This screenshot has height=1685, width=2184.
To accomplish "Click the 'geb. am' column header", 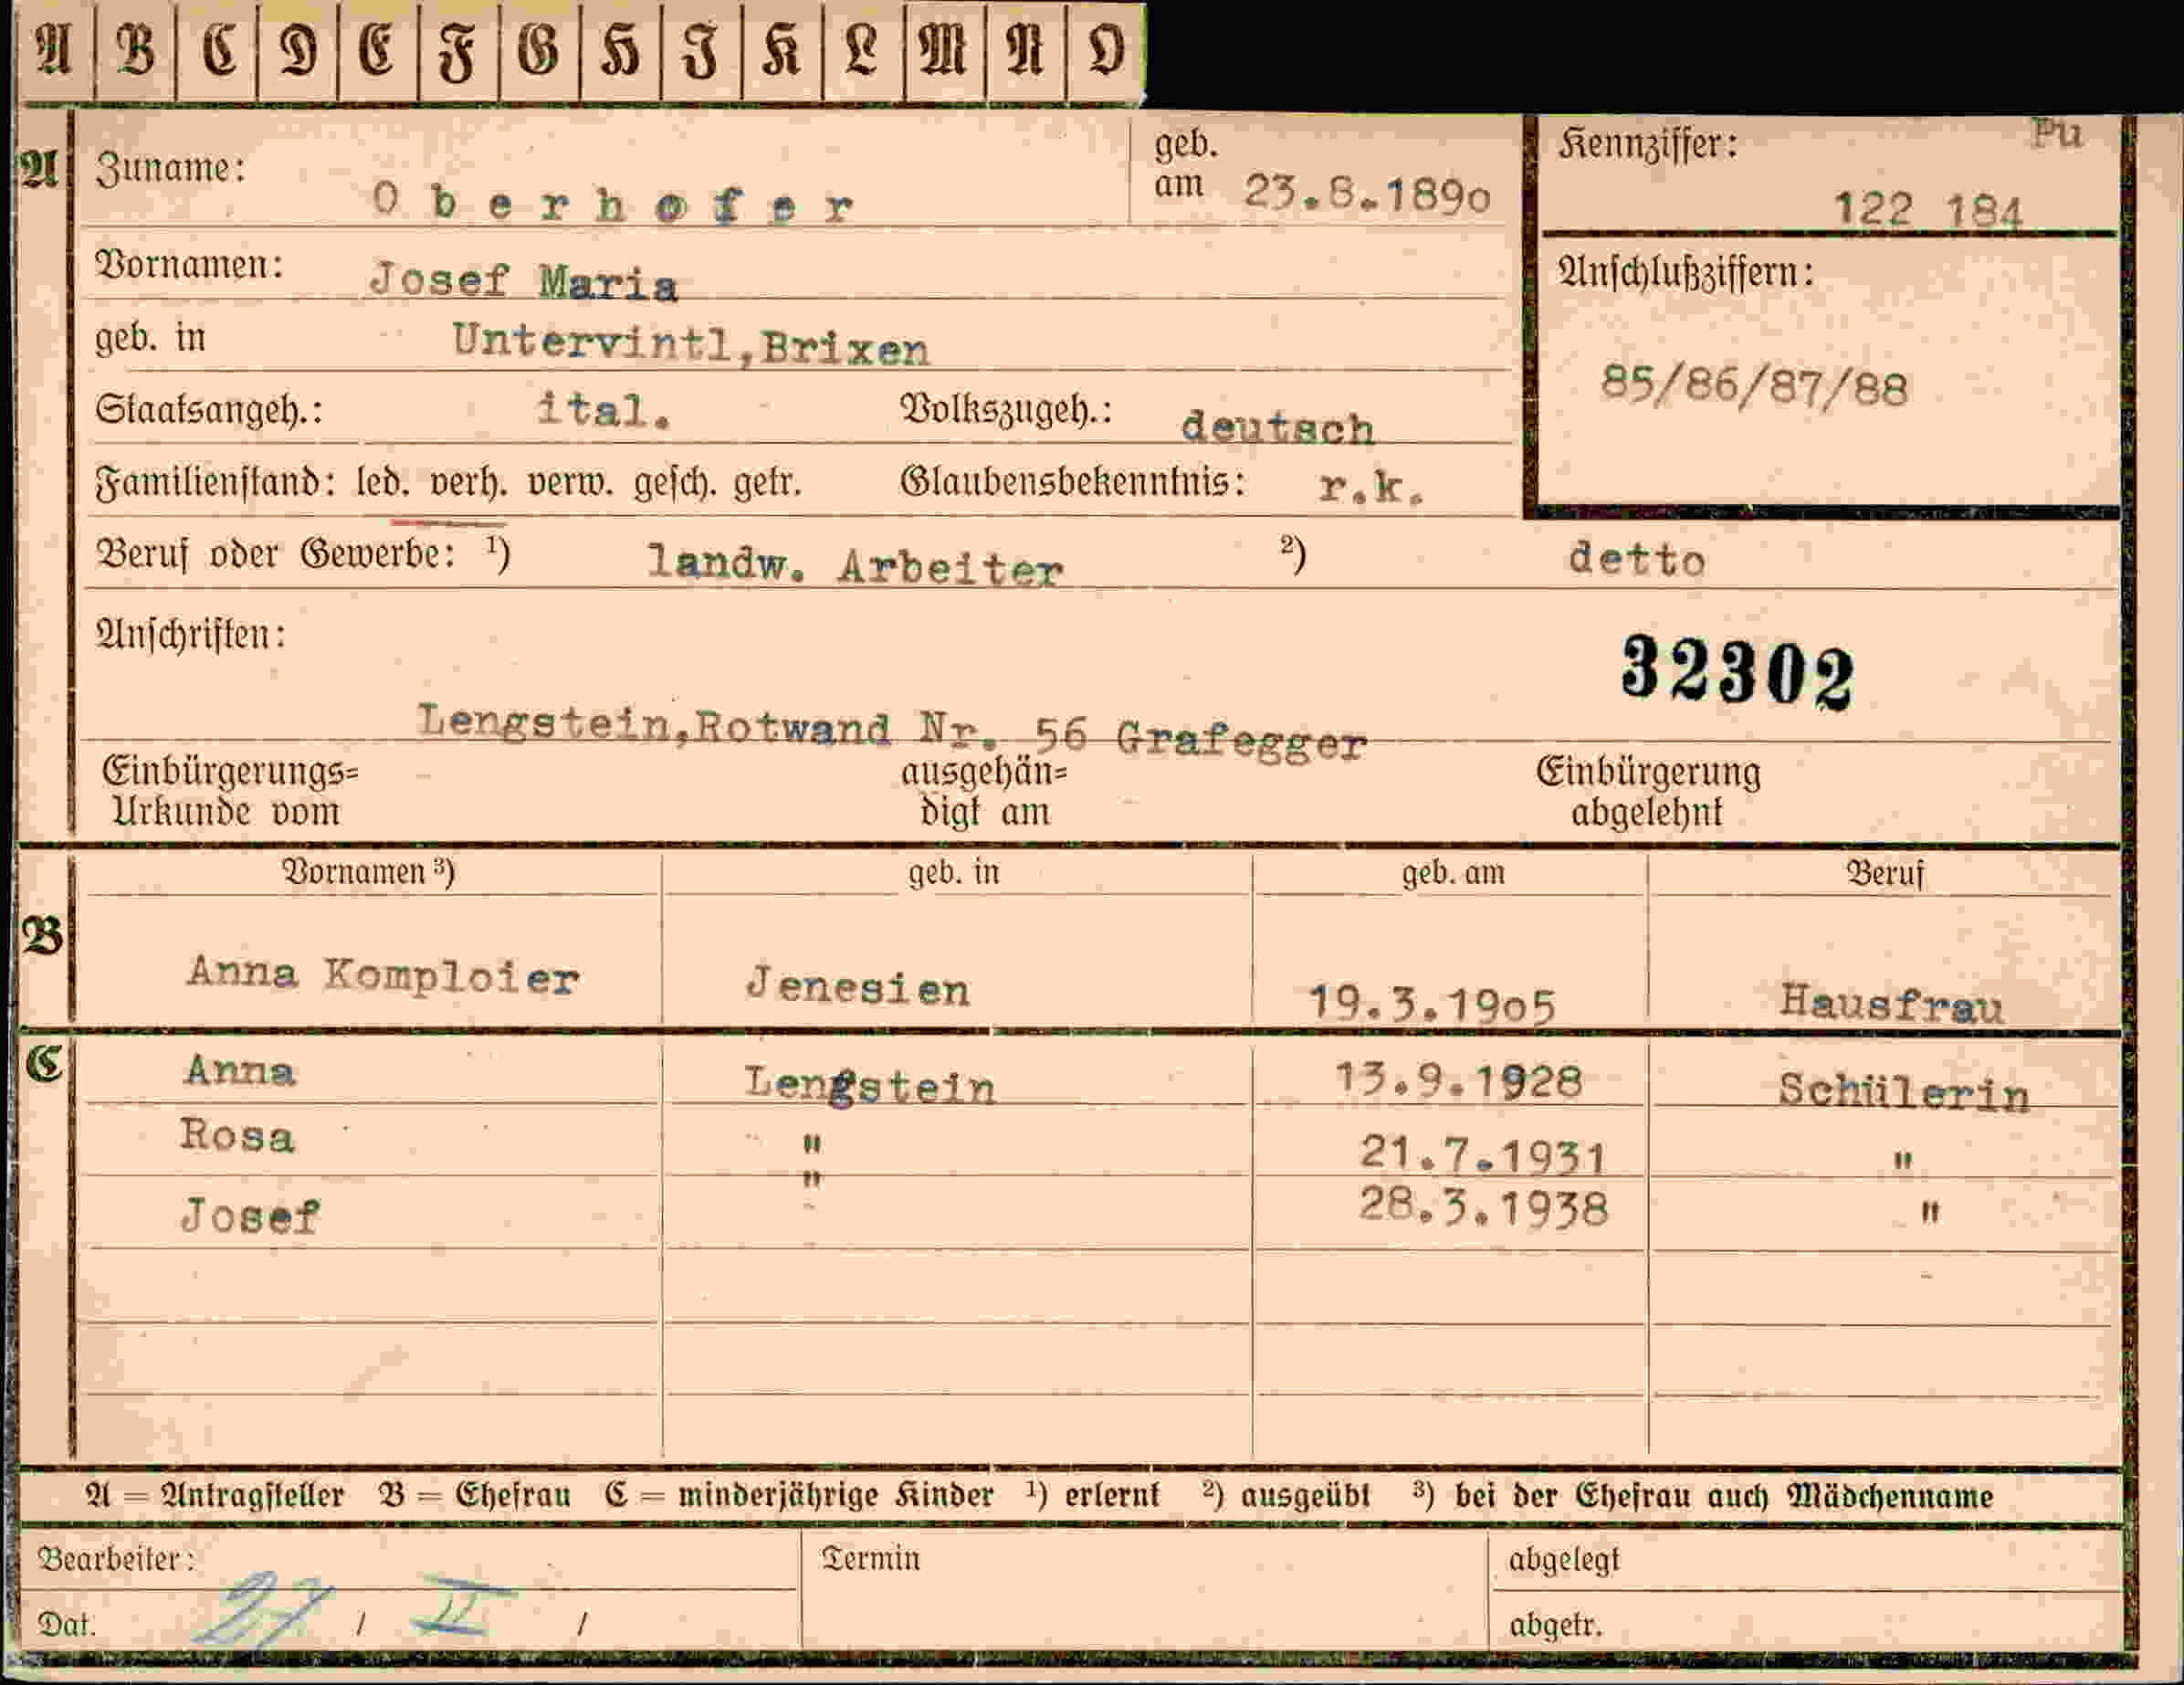I will click(1453, 873).
